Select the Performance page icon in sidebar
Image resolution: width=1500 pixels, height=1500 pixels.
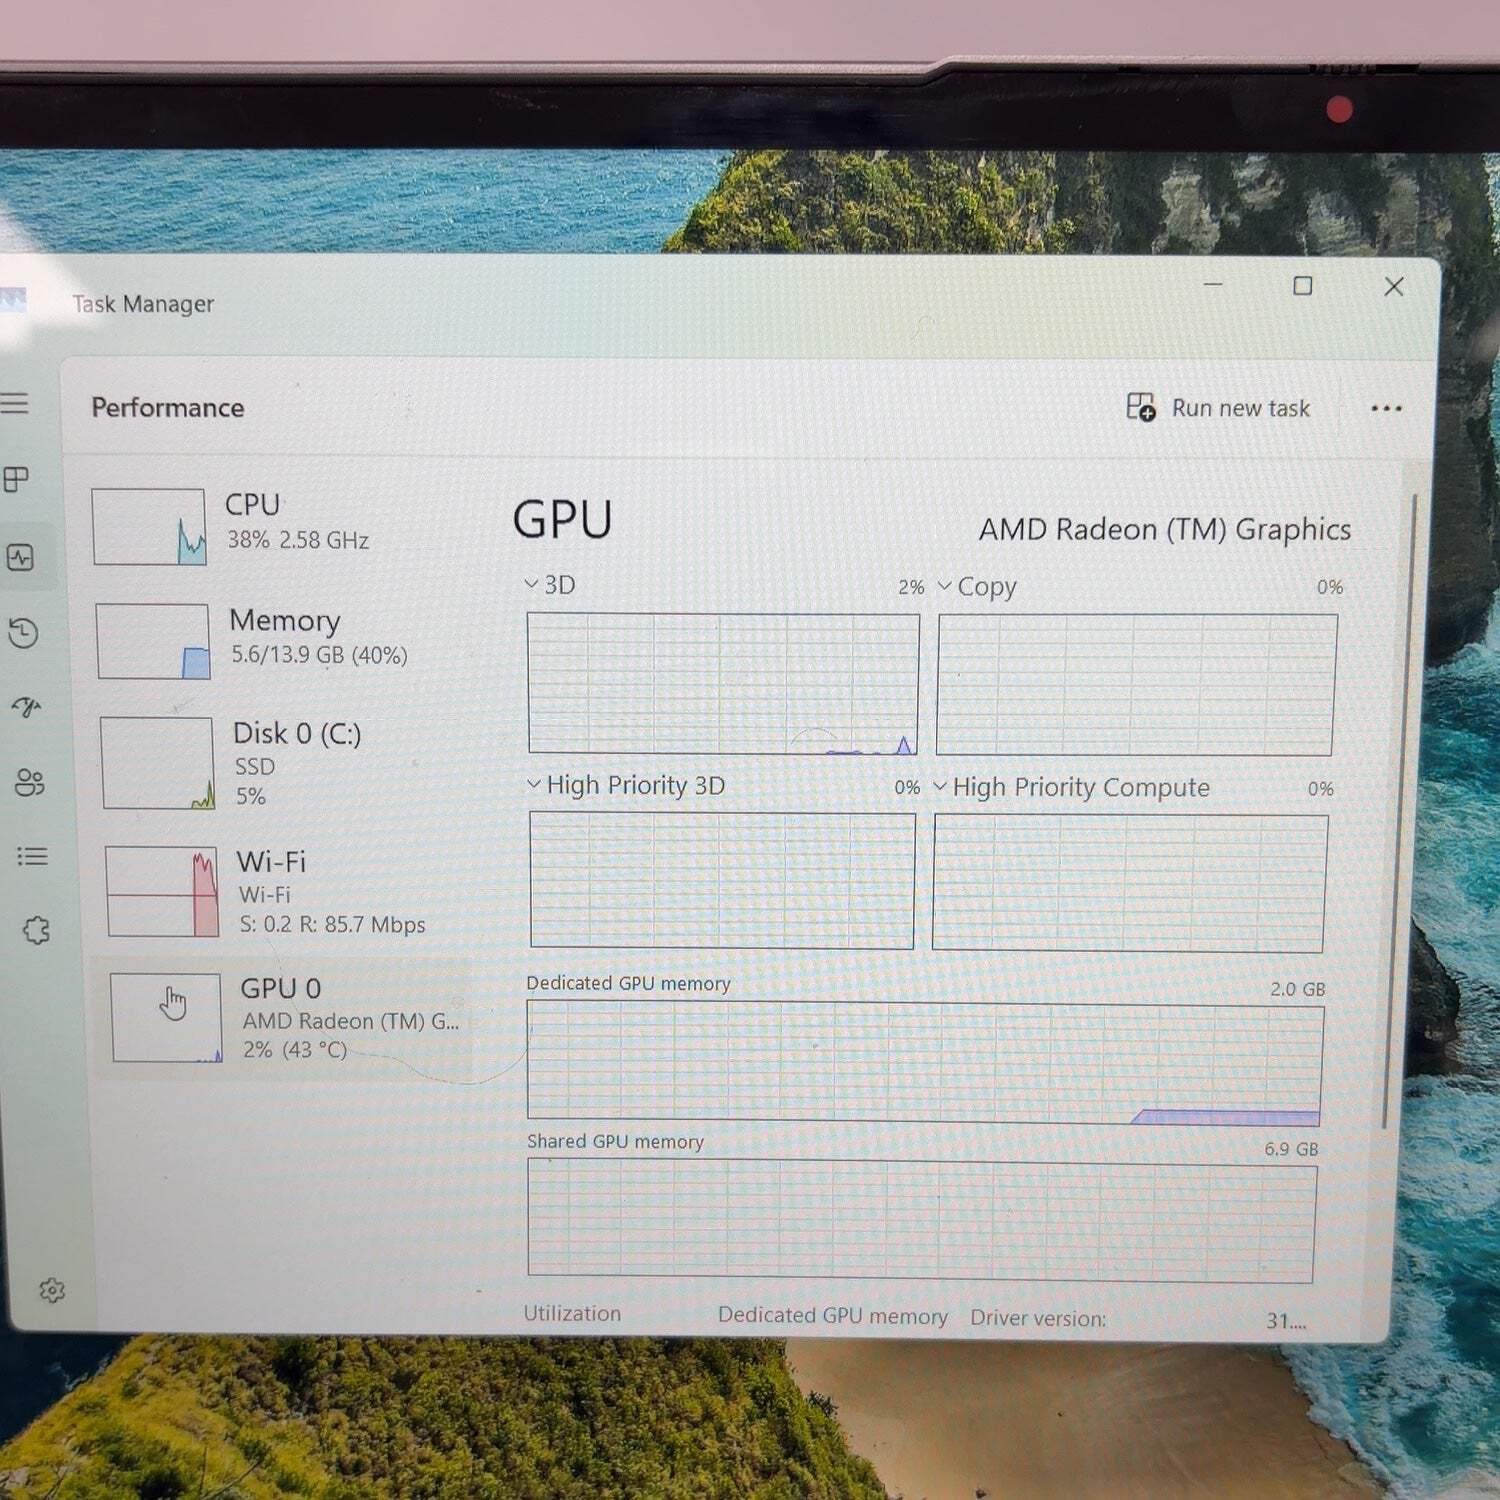pos(20,557)
